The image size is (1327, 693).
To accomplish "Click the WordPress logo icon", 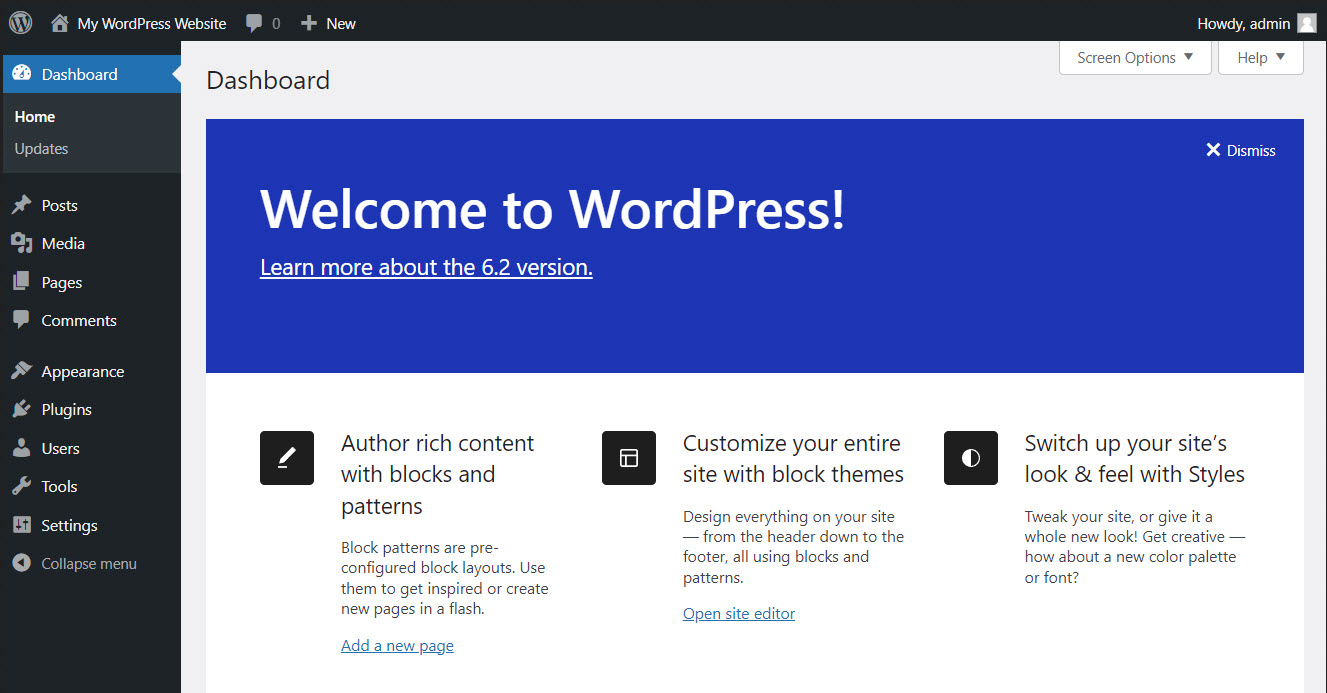I will click(21, 22).
